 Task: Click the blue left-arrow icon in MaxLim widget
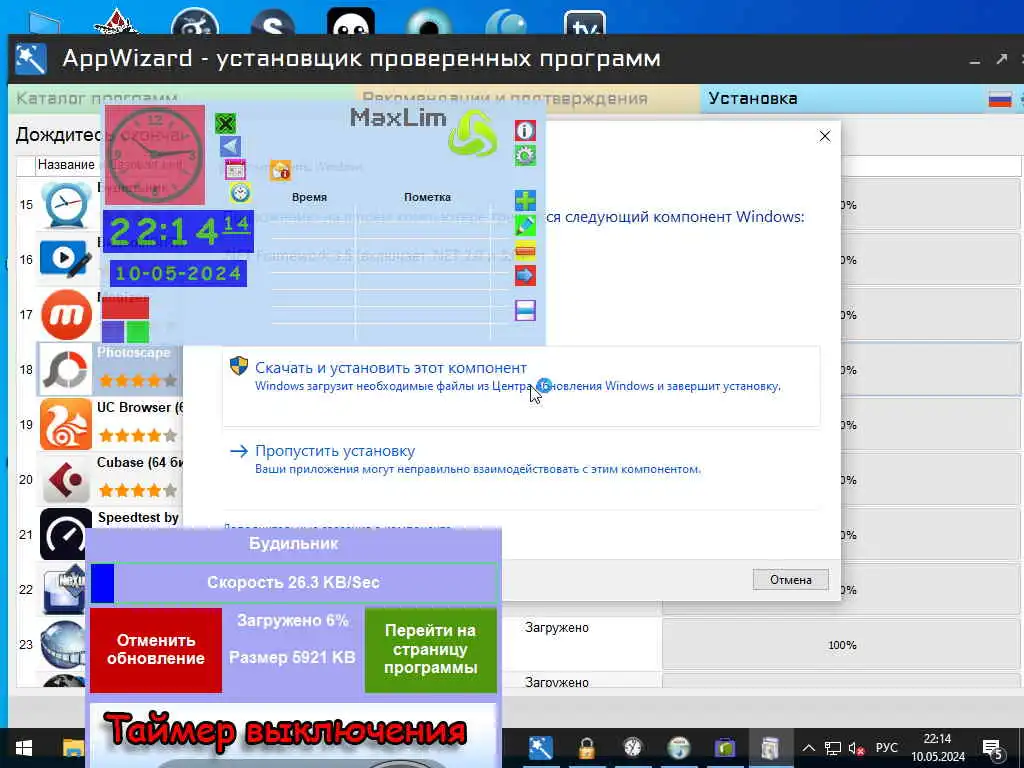coord(230,146)
